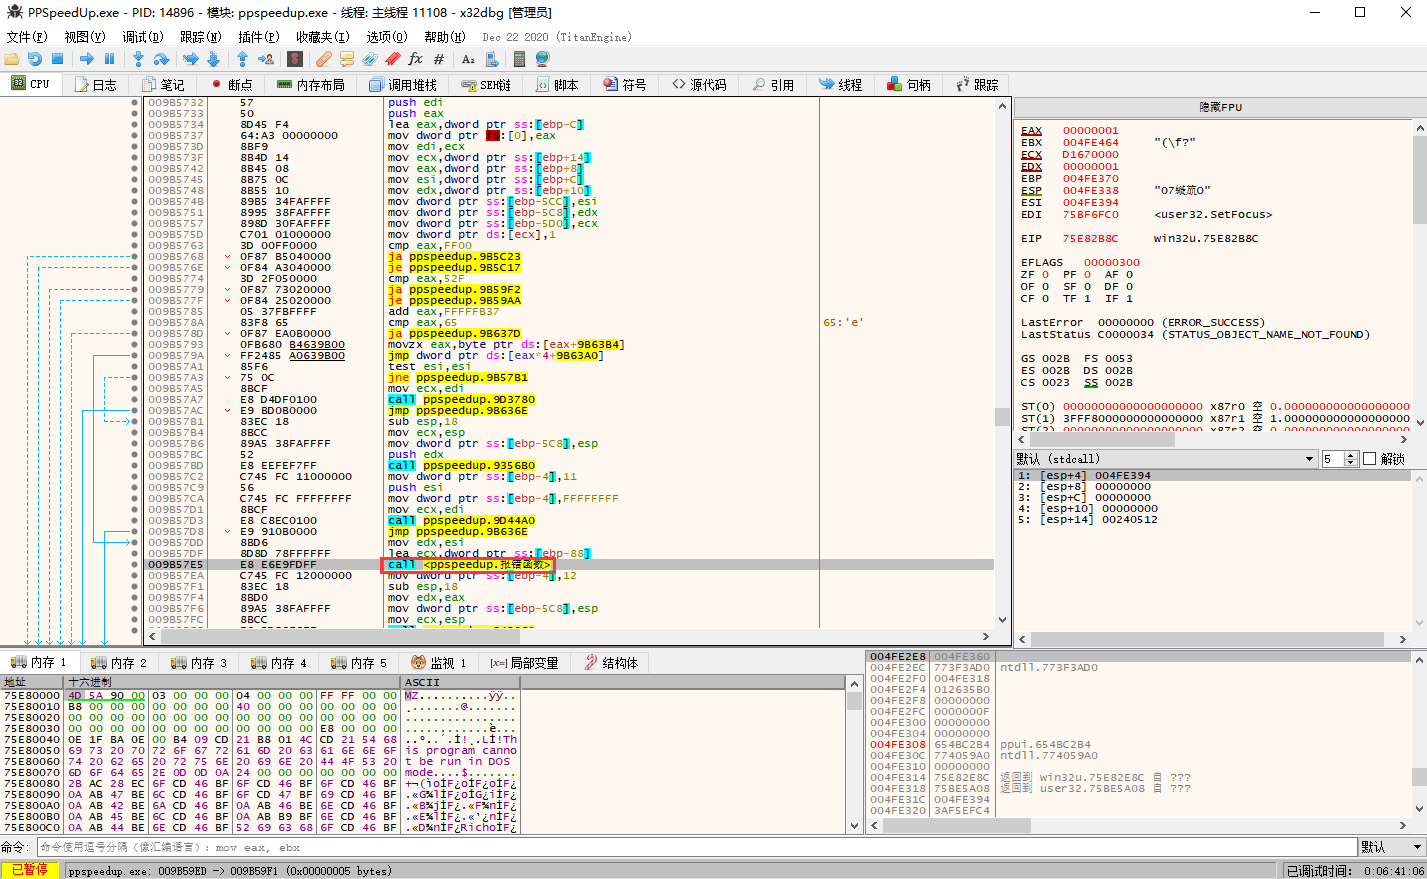The width and height of the screenshot is (1427, 879).
Task: Switch to the CPU tab
Action: 31,84
